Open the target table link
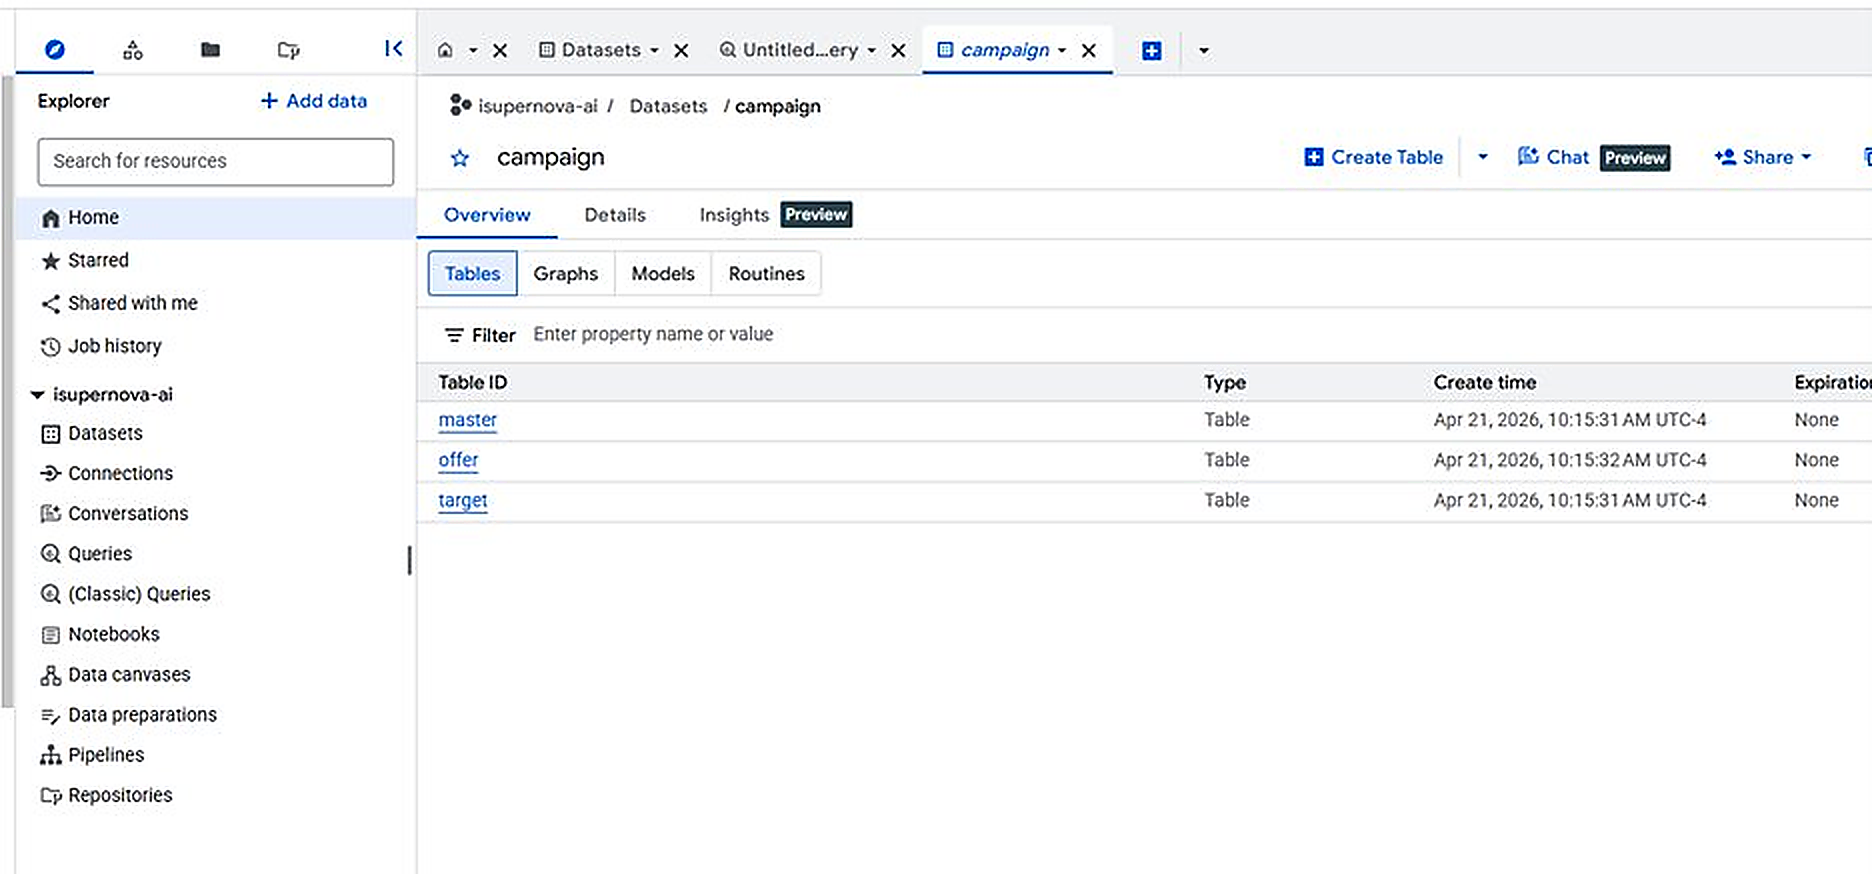The height and width of the screenshot is (874, 1872). click(463, 500)
